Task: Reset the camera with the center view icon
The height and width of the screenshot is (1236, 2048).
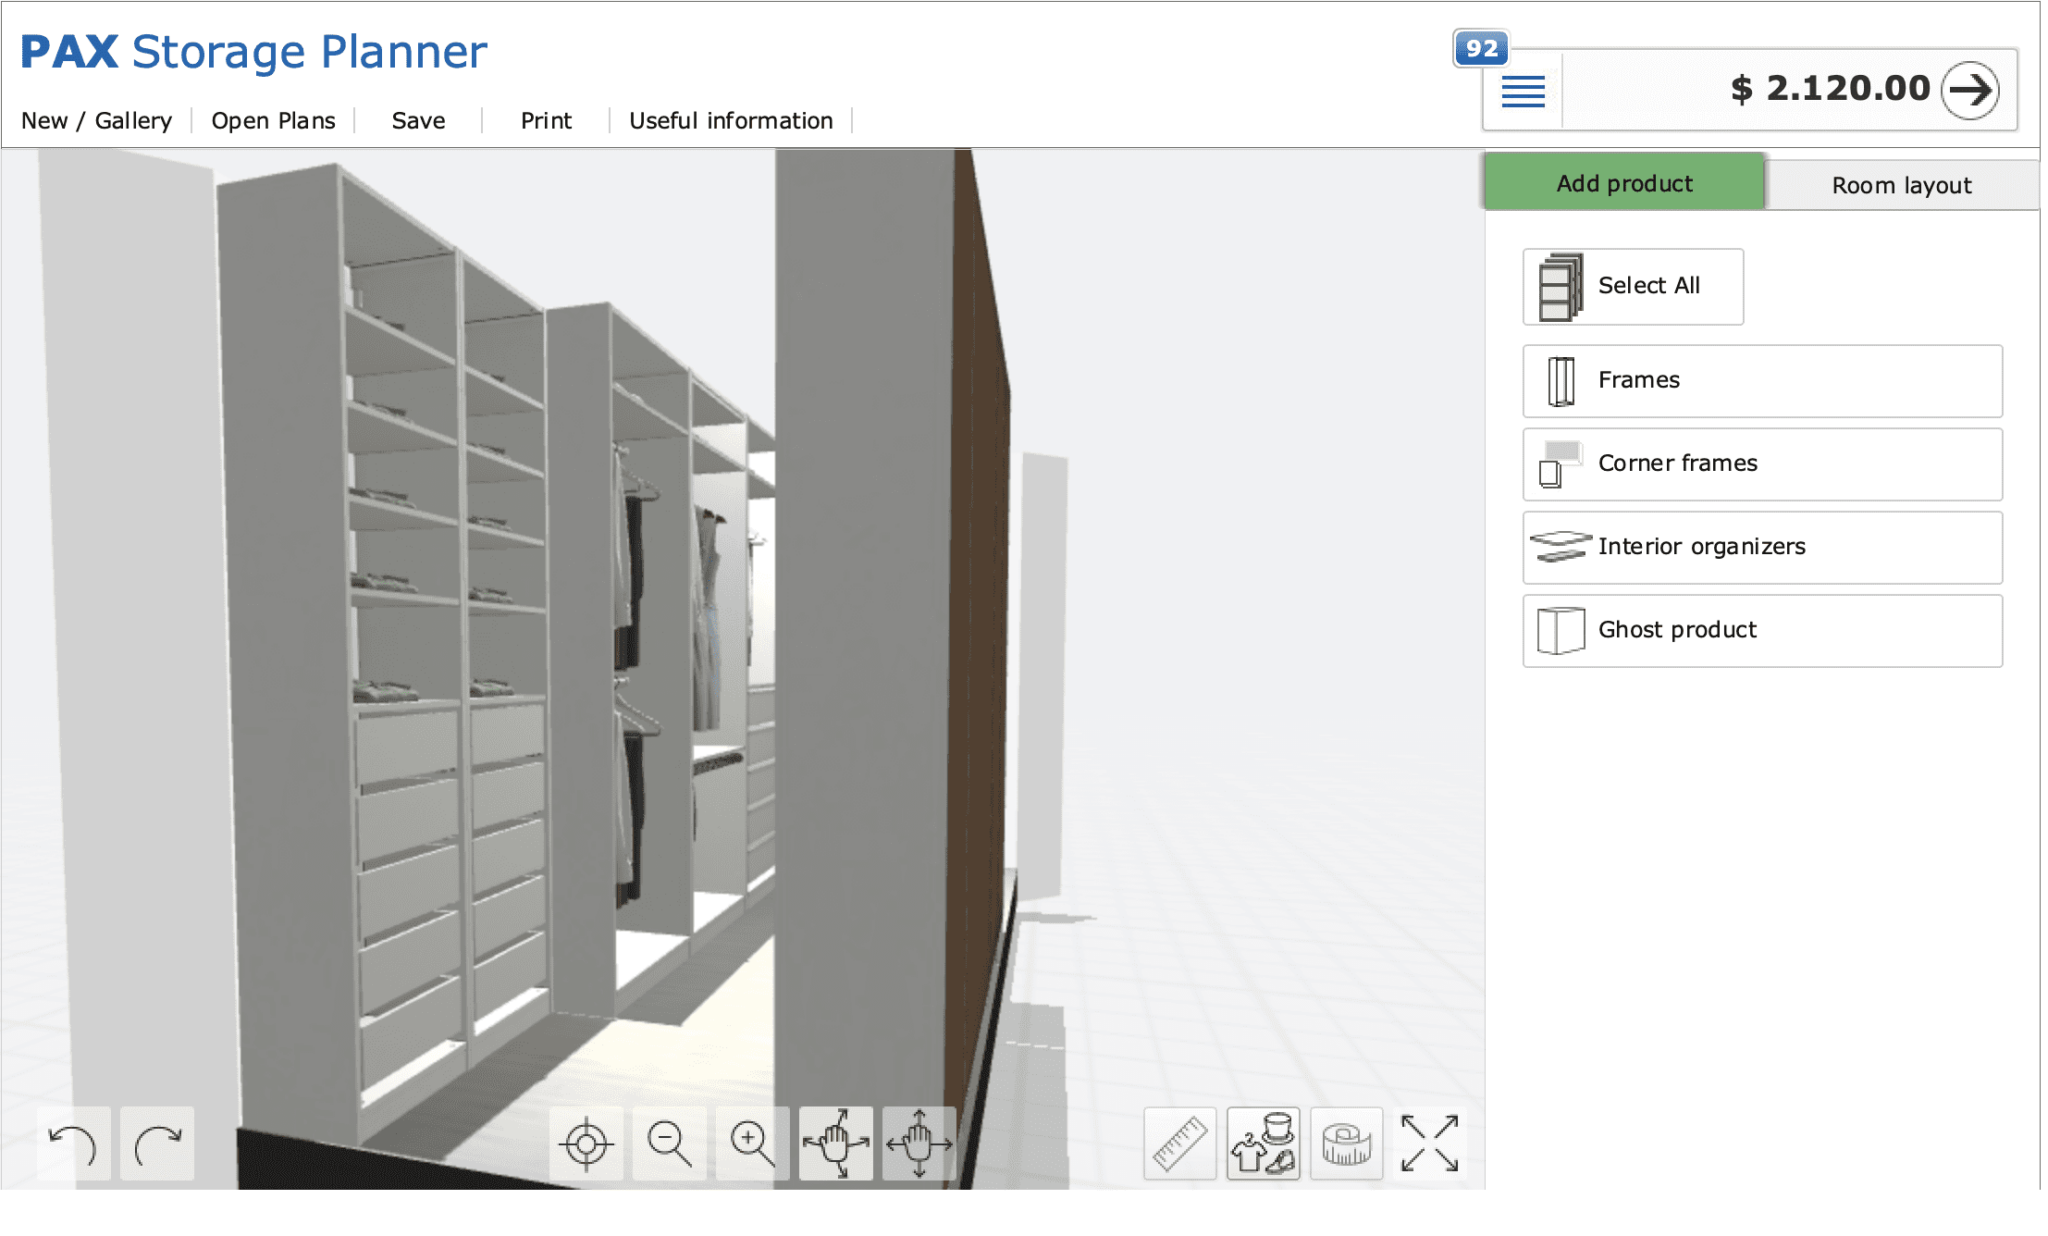Action: 587,1143
